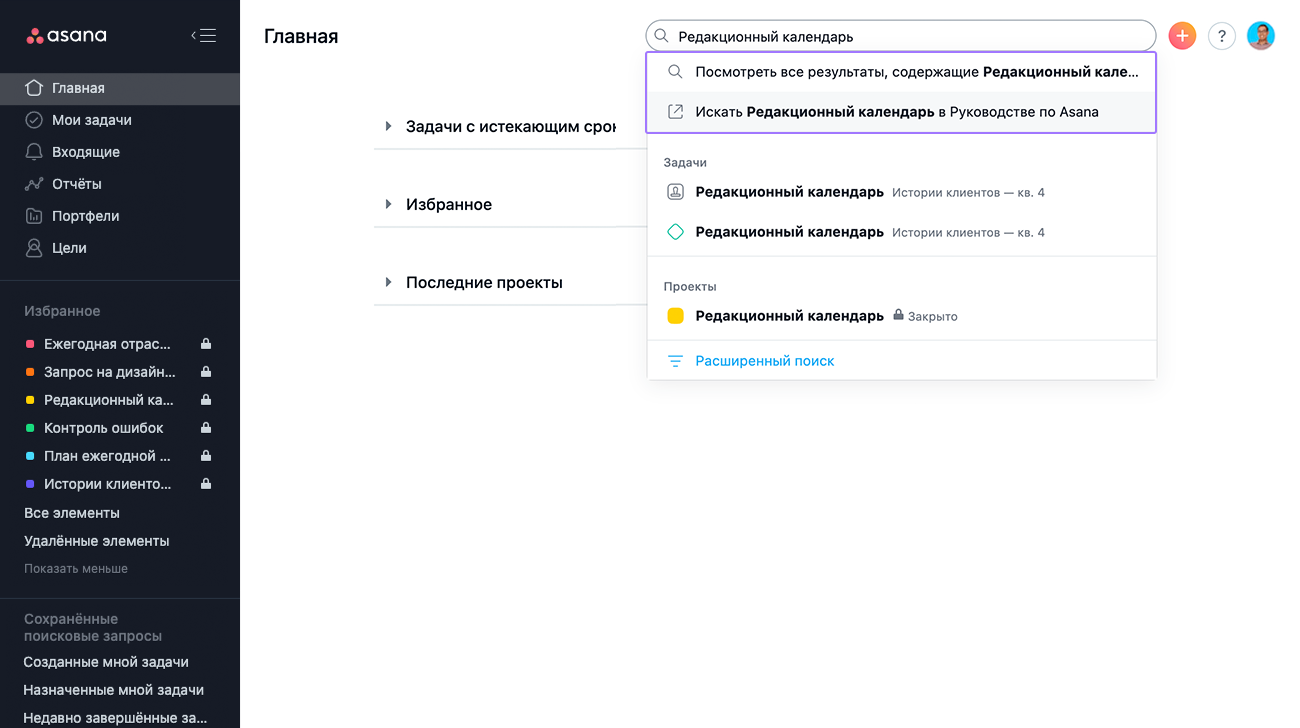Click the lock icon next to Закрыто
Image resolution: width=1300 pixels, height=728 pixels.
898,315
